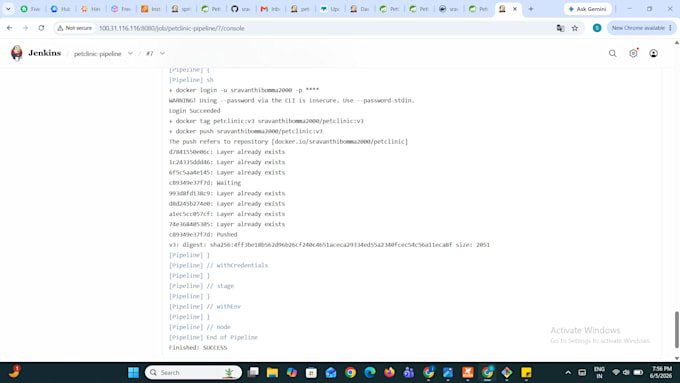Image resolution: width=680 pixels, height=383 pixels.
Task: Click the '[Pipeline] End of Pipeline' line
Action: 213,337
